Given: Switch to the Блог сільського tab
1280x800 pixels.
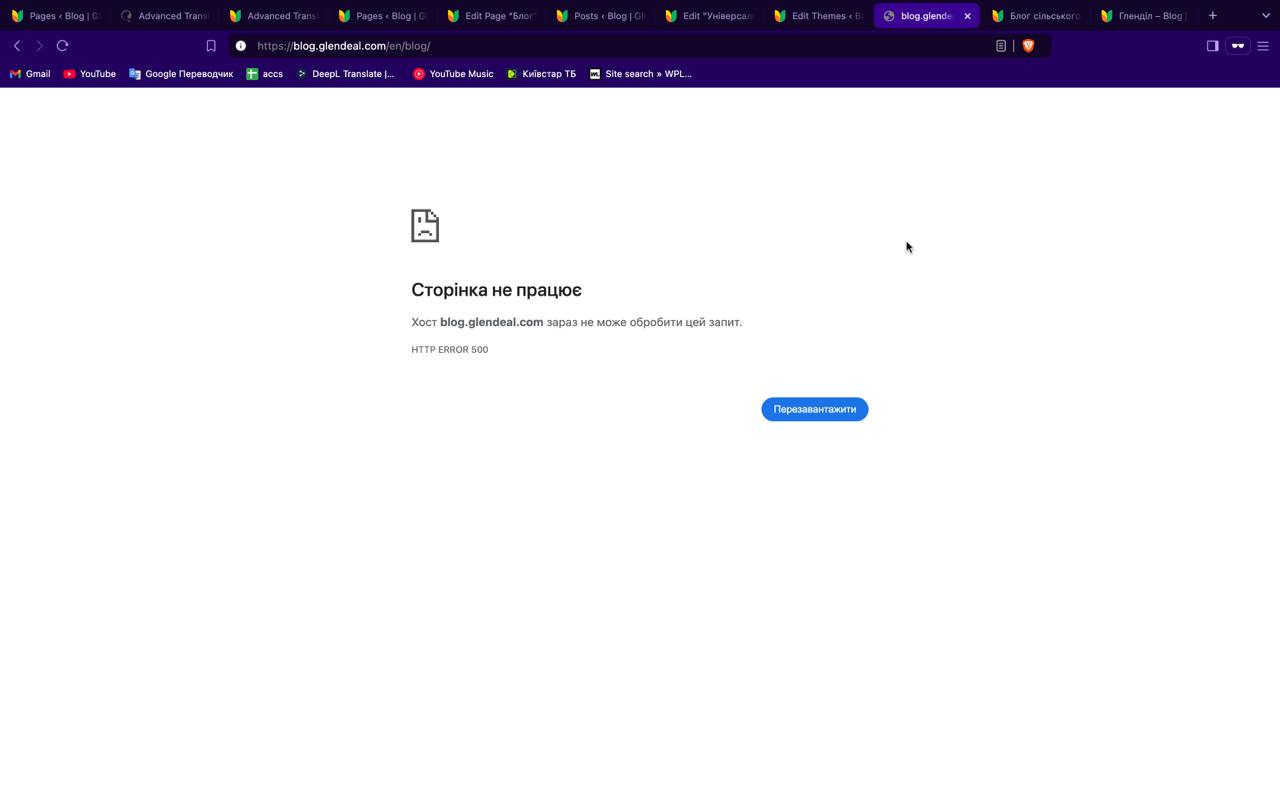Looking at the screenshot, I should click(1036, 16).
